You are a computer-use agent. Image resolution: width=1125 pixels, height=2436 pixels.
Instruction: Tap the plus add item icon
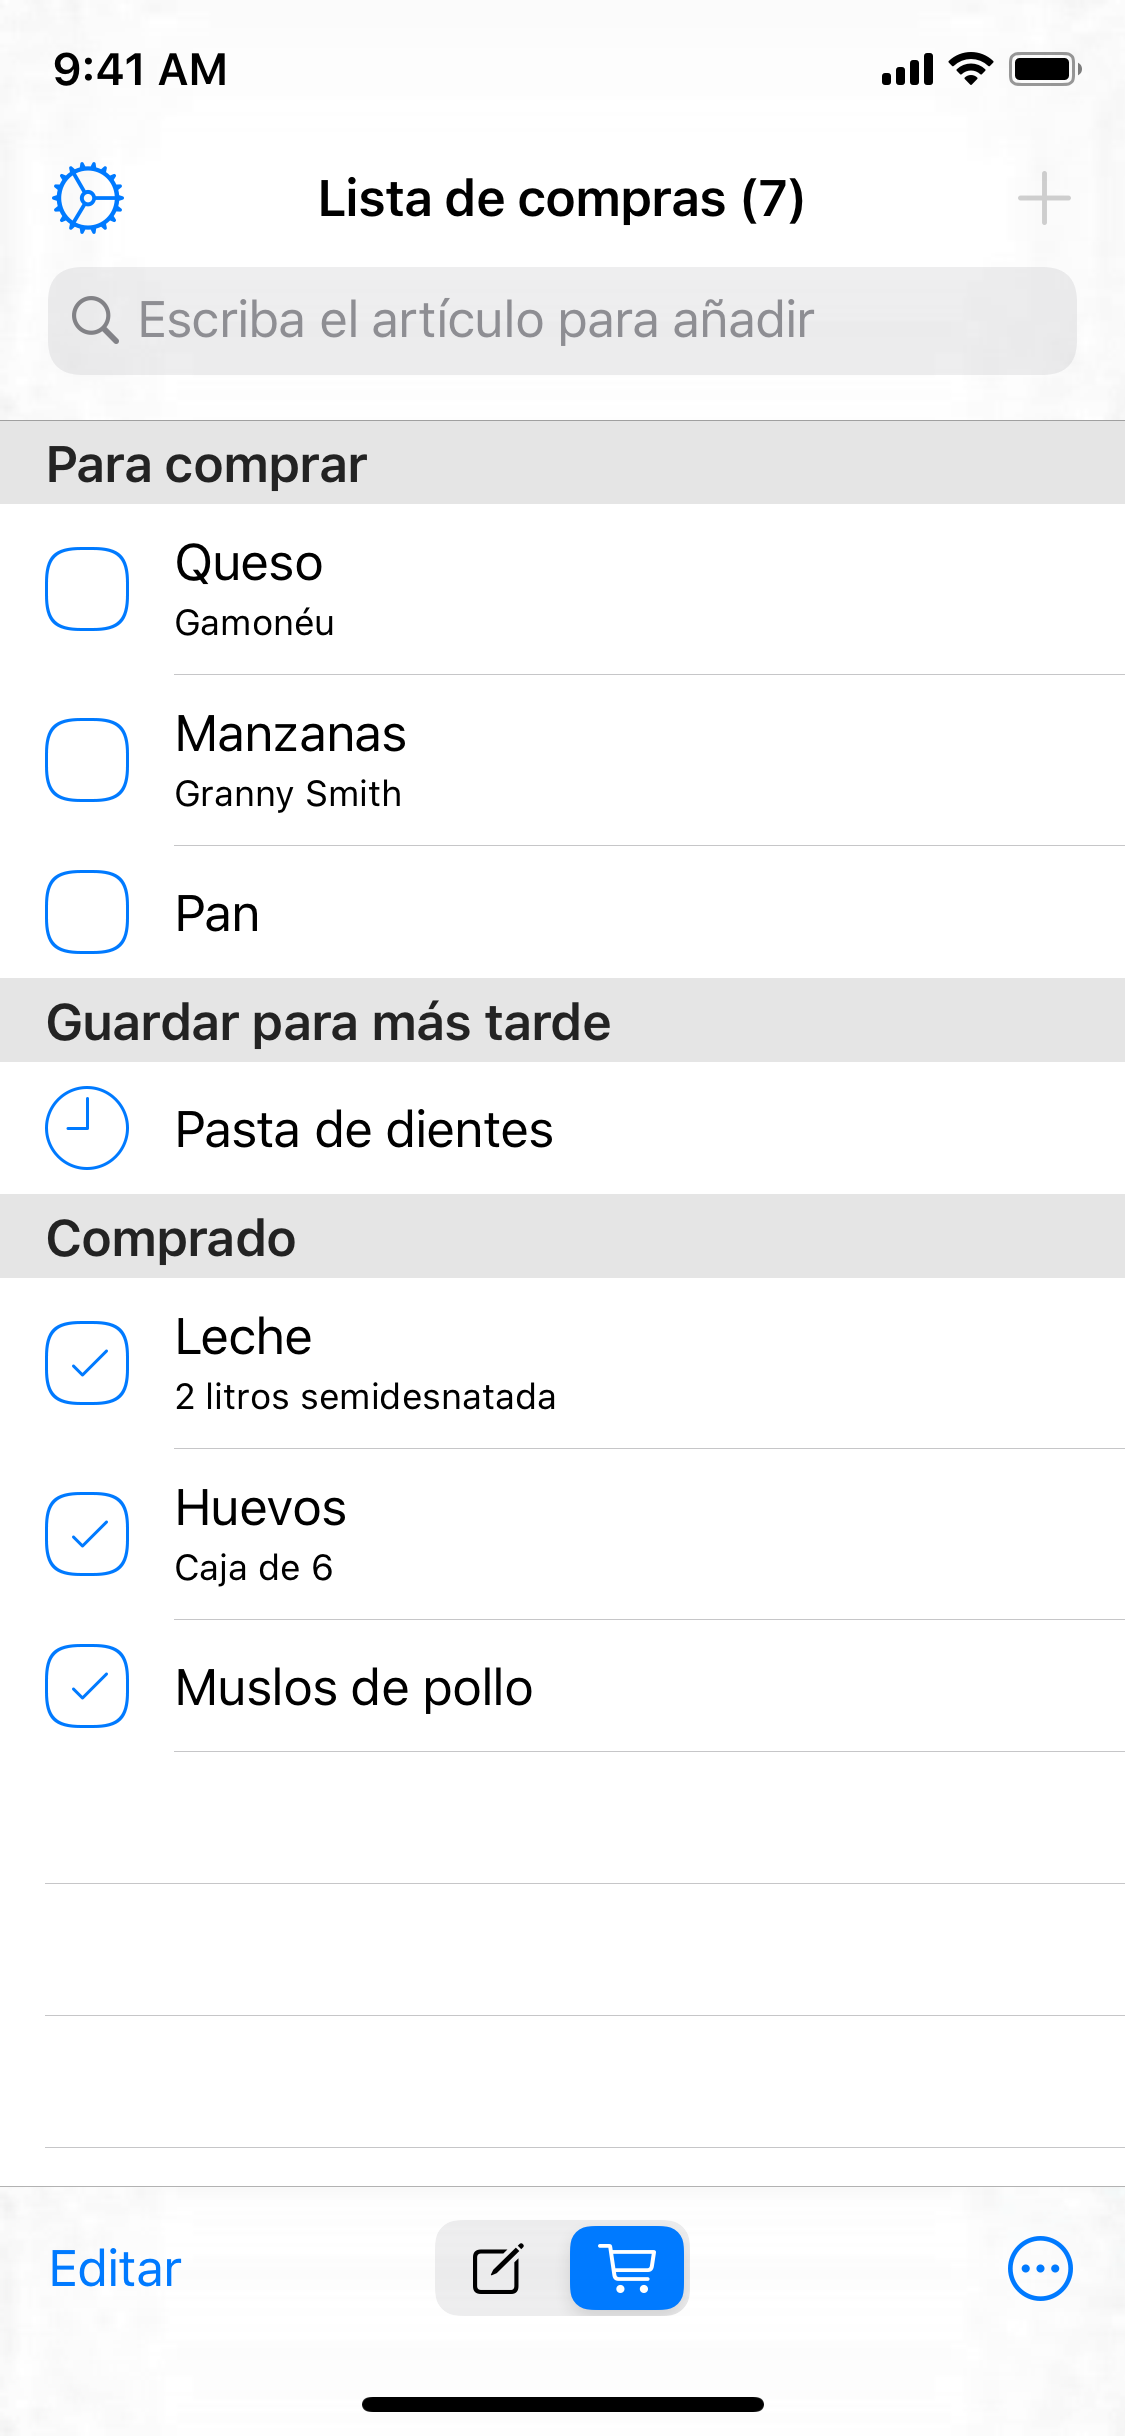(1043, 198)
